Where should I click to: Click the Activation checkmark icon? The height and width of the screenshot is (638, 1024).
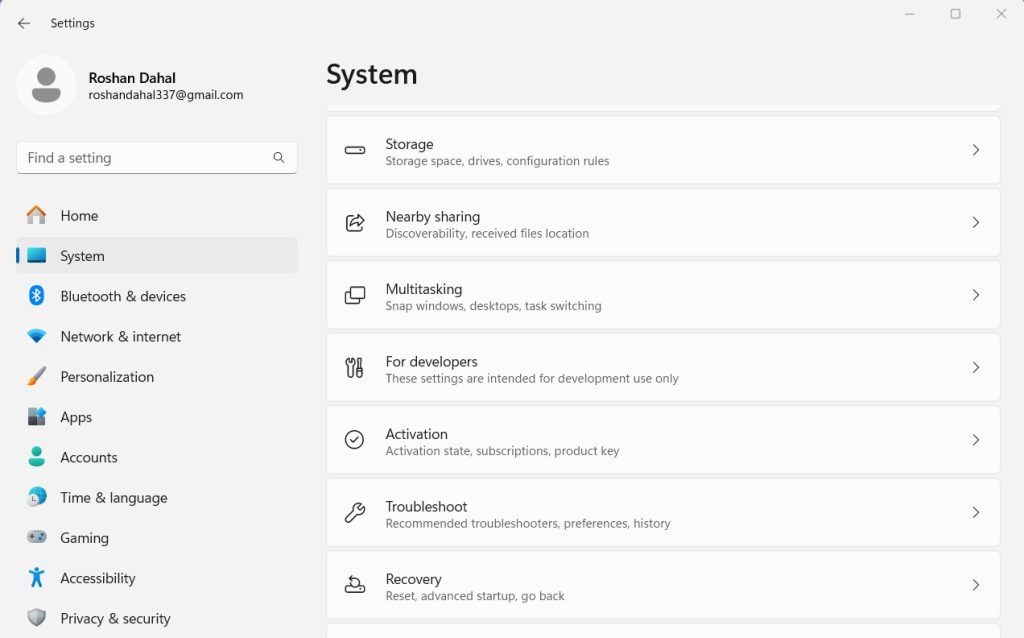[355, 440]
